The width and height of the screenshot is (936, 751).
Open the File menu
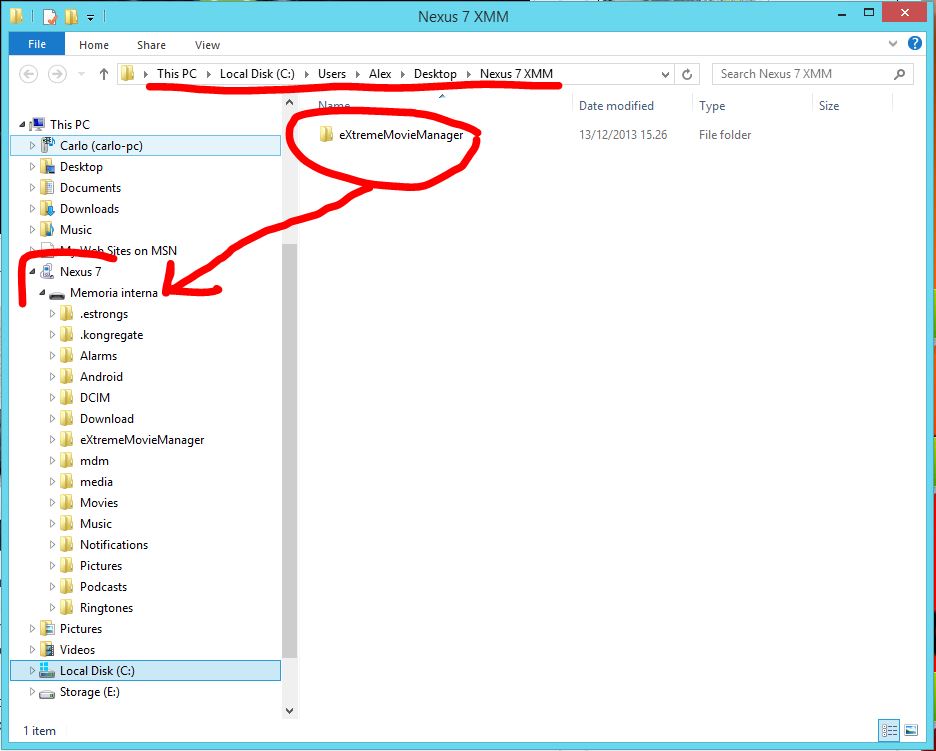click(37, 45)
